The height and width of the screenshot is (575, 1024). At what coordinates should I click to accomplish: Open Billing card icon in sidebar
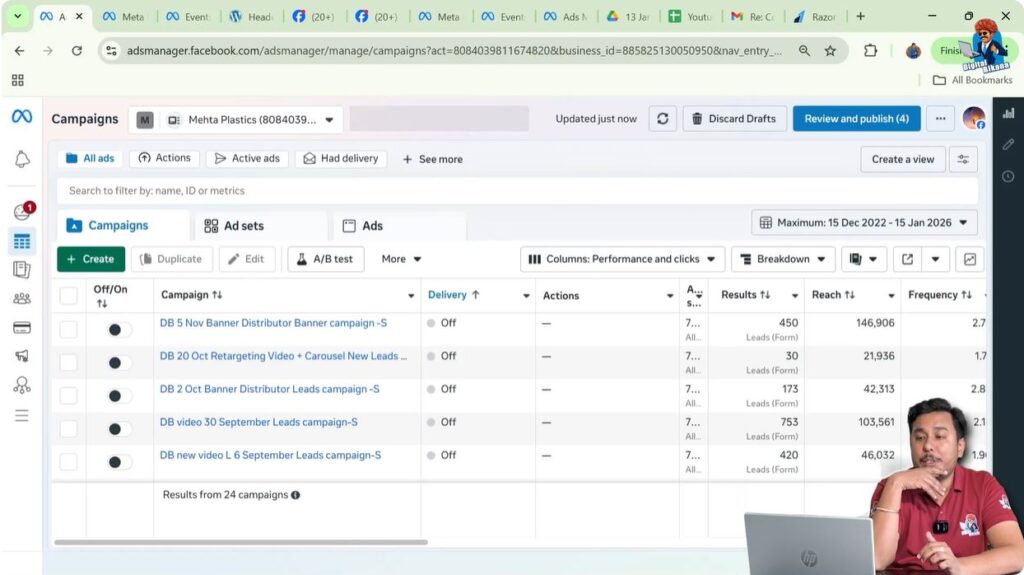[22, 327]
